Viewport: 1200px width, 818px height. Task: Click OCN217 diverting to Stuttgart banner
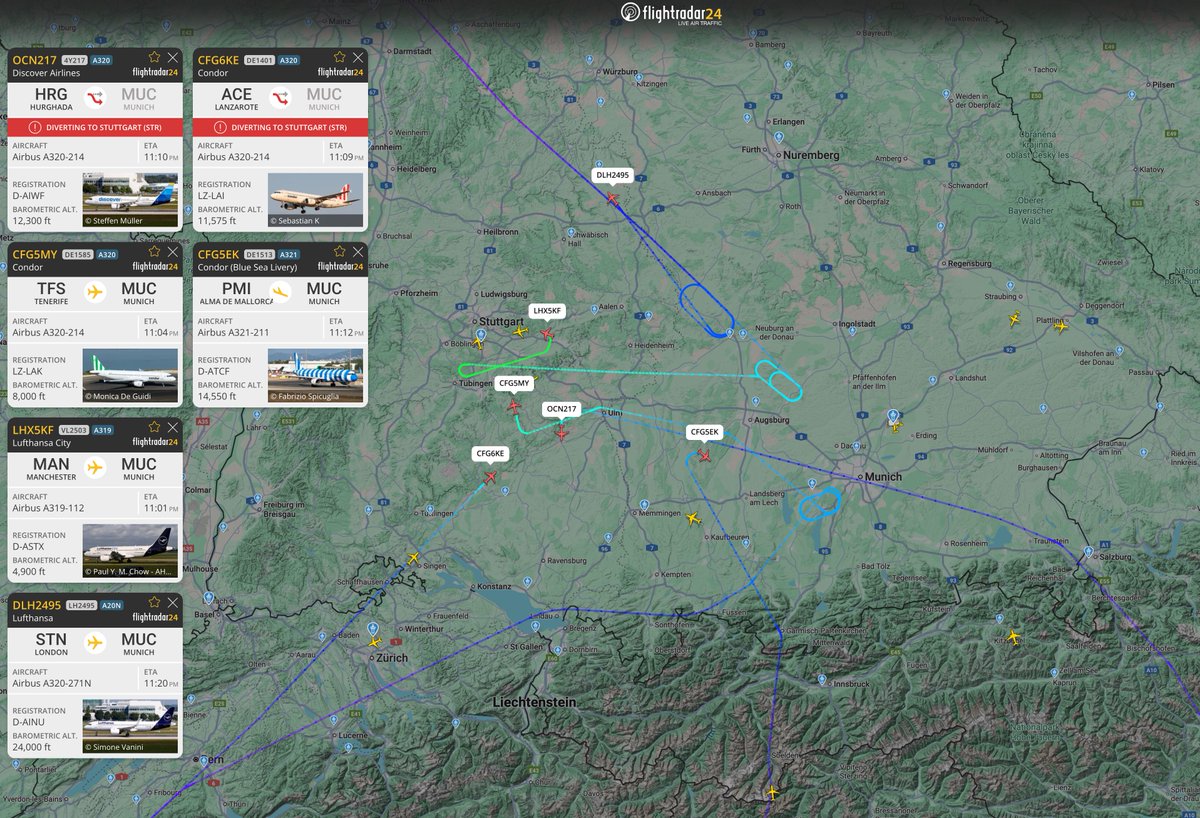[95, 128]
